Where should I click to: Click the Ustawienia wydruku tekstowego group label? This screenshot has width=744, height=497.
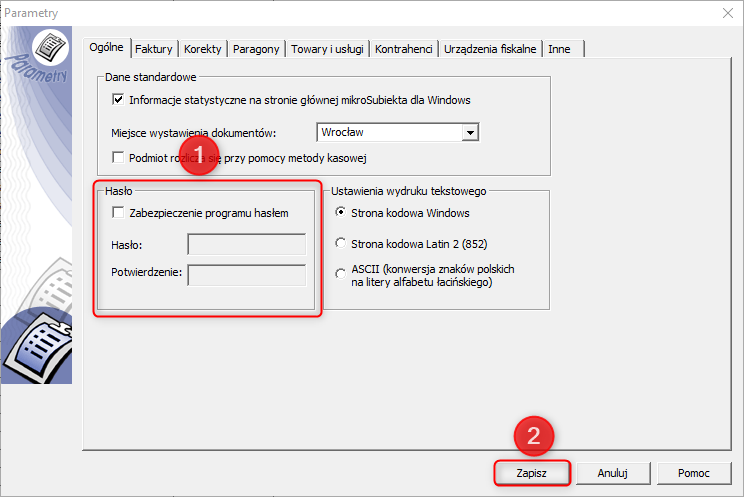pos(409,191)
